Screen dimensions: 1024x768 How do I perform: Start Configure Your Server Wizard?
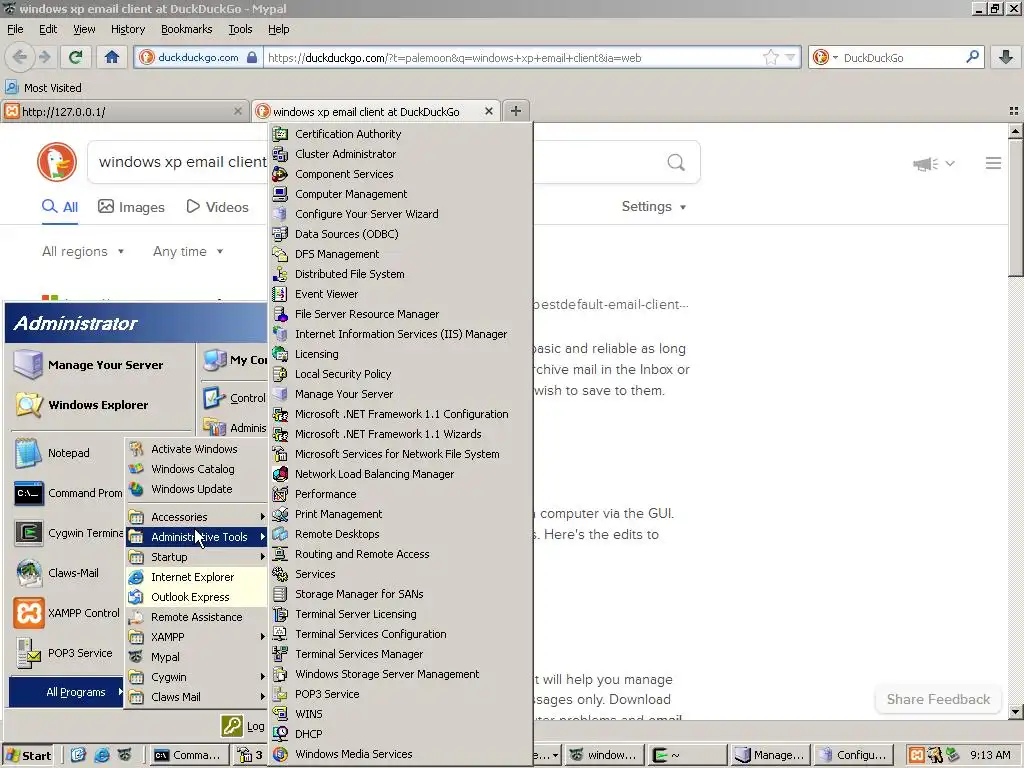(x=401, y=214)
